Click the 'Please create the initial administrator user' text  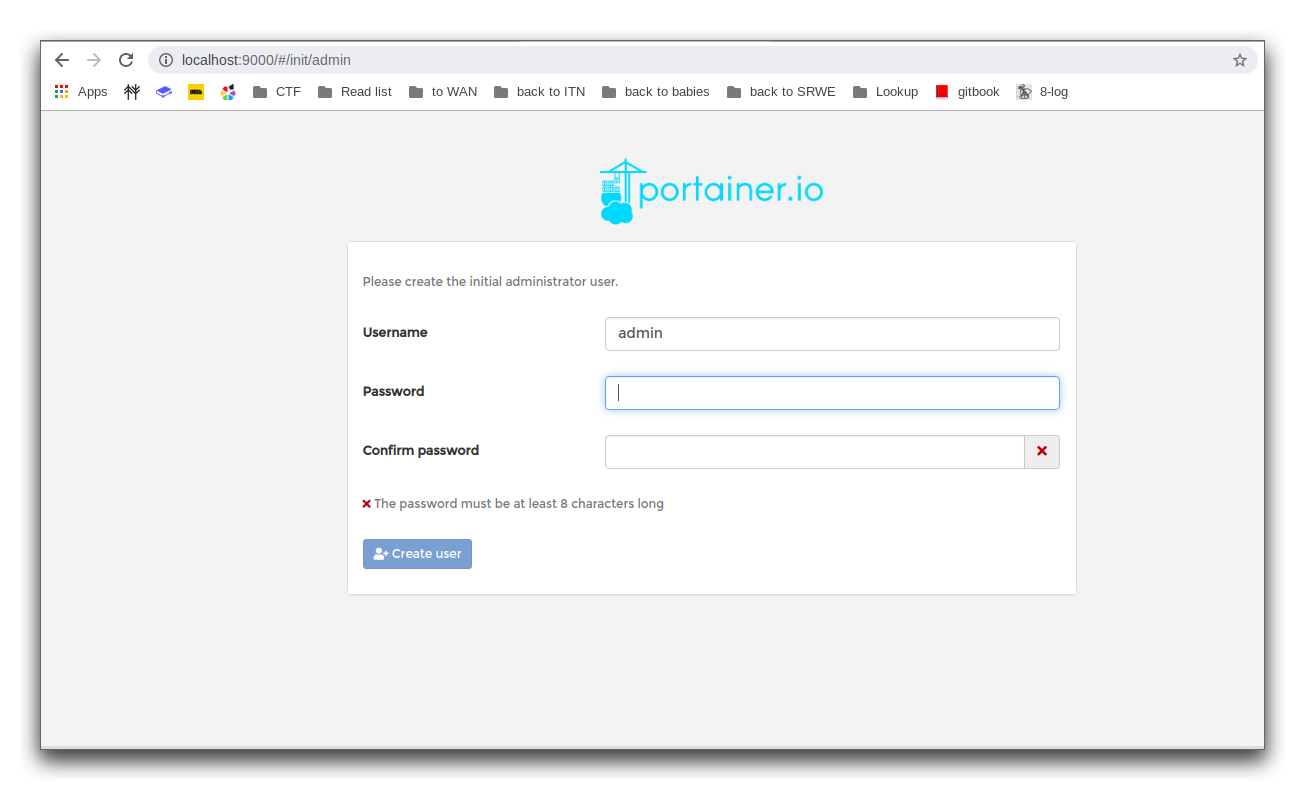(491, 282)
